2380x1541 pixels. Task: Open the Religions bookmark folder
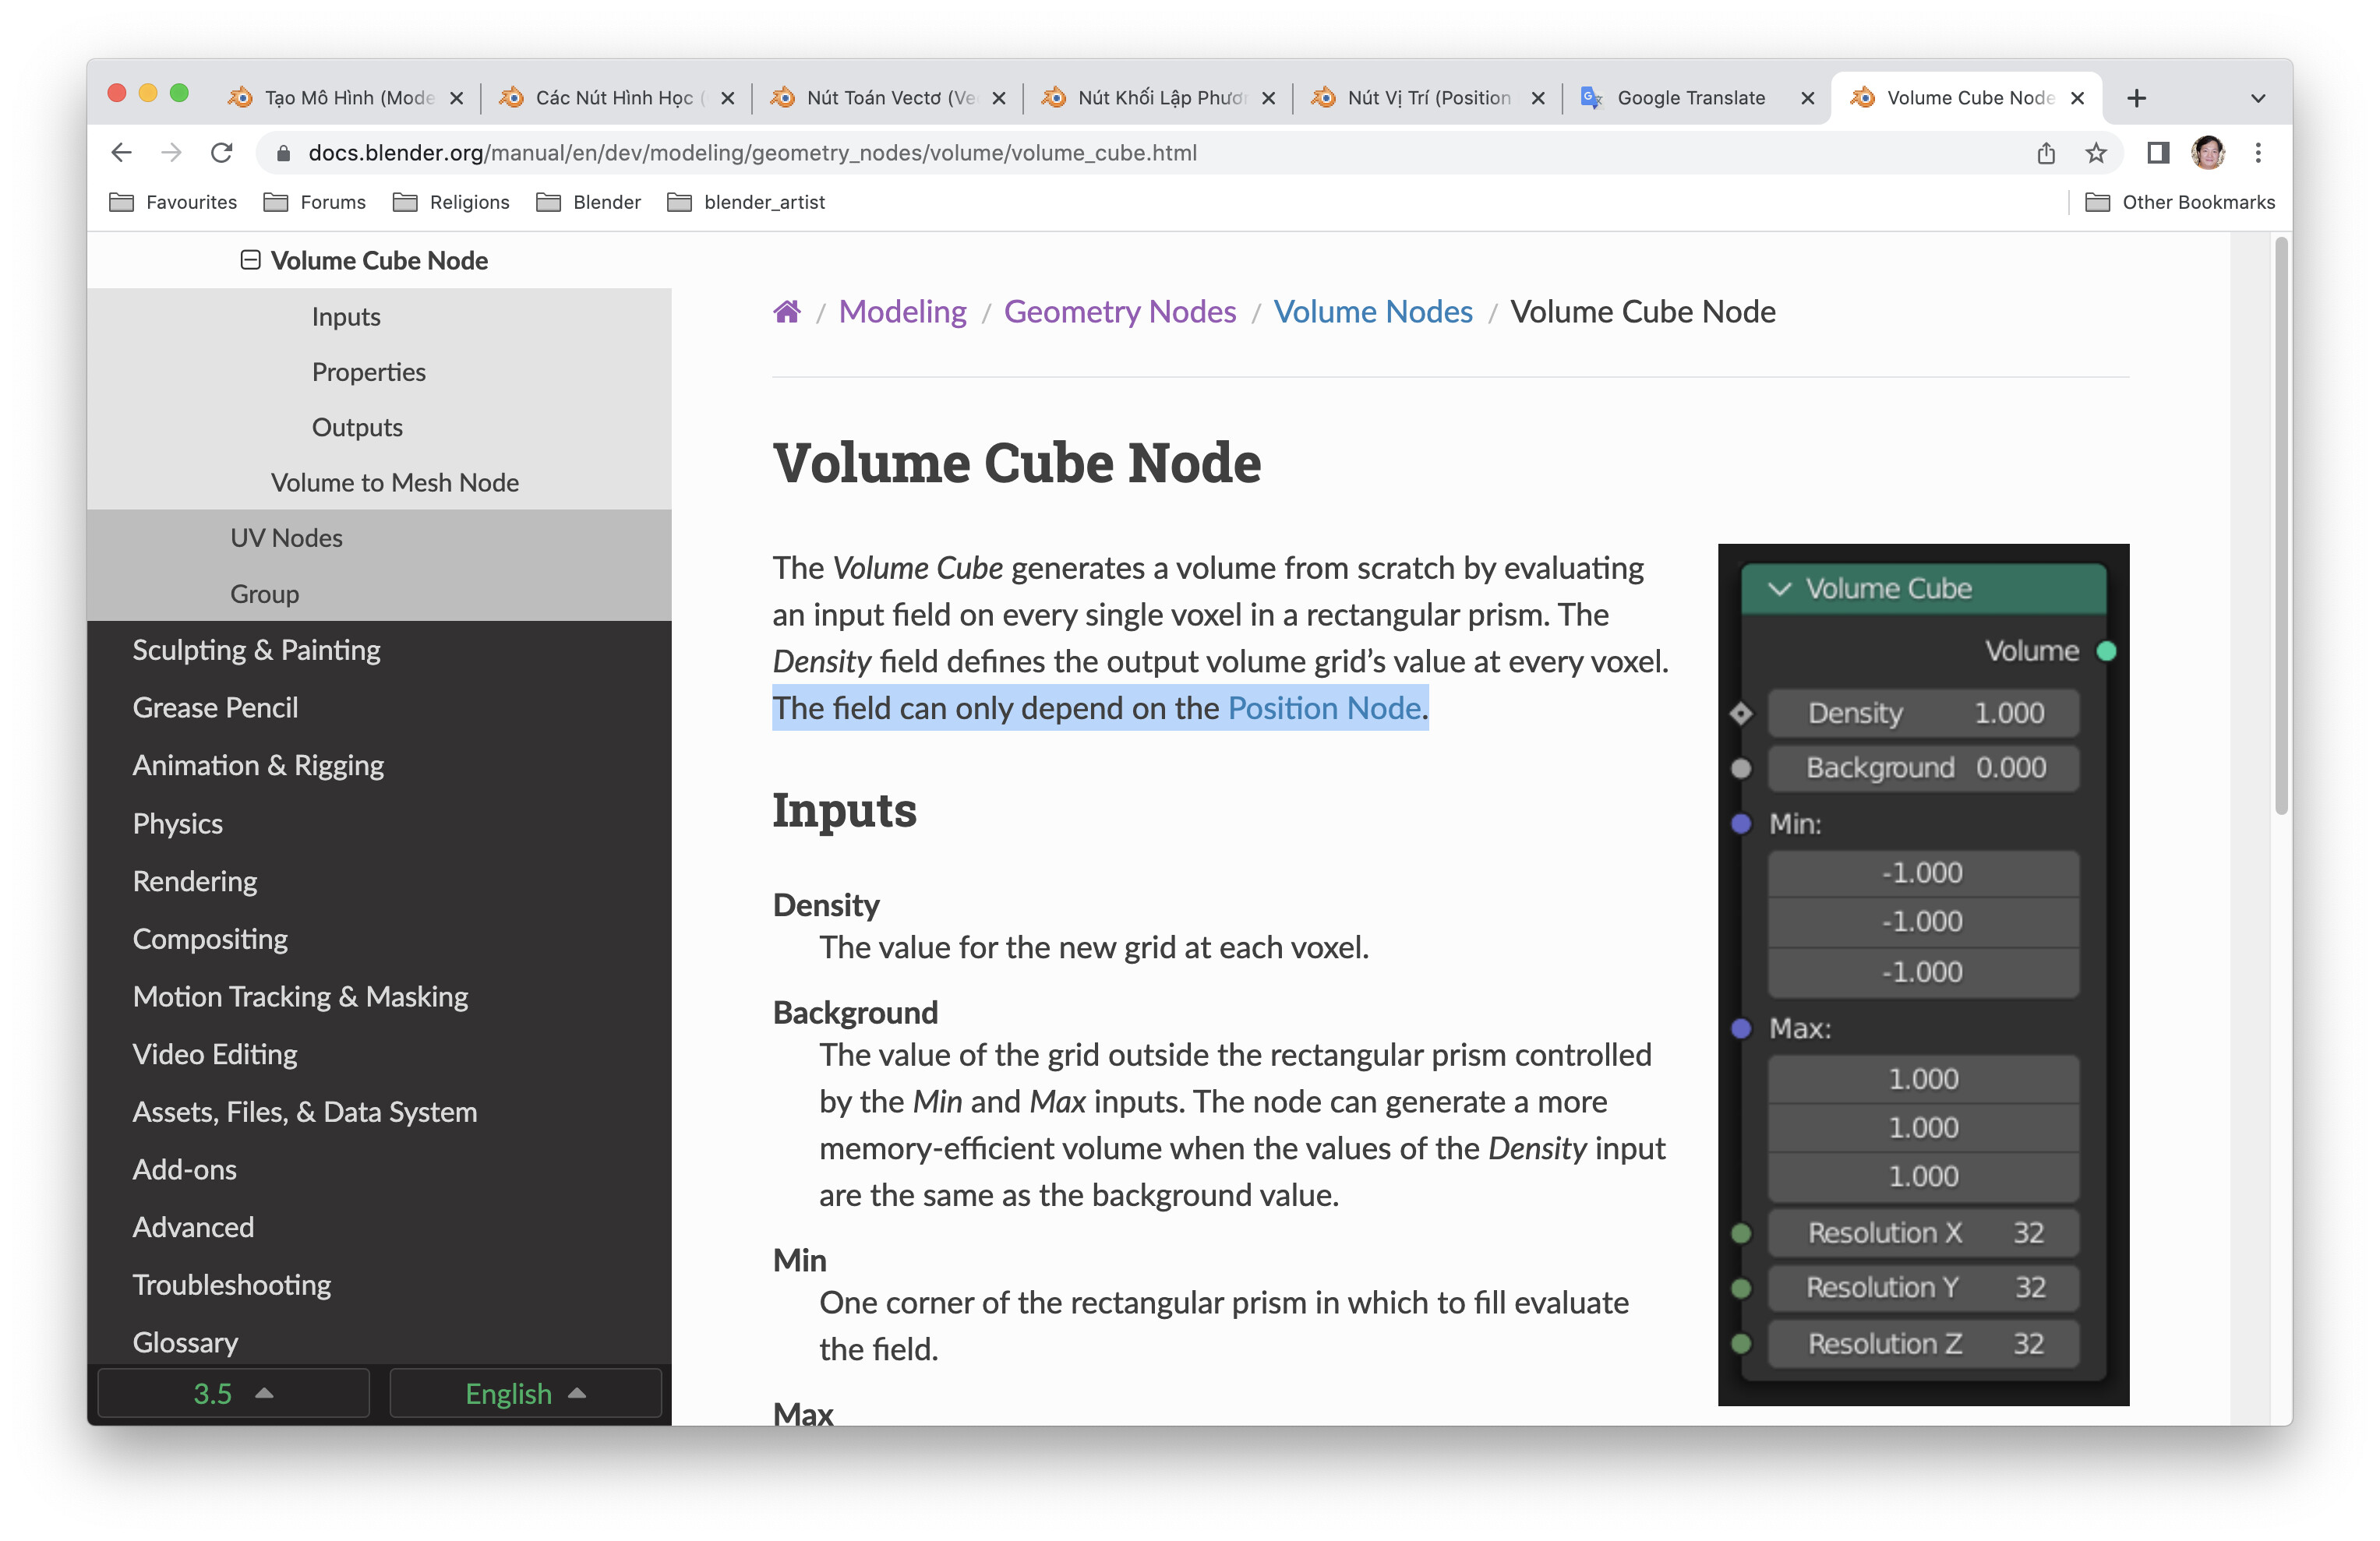(451, 202)
